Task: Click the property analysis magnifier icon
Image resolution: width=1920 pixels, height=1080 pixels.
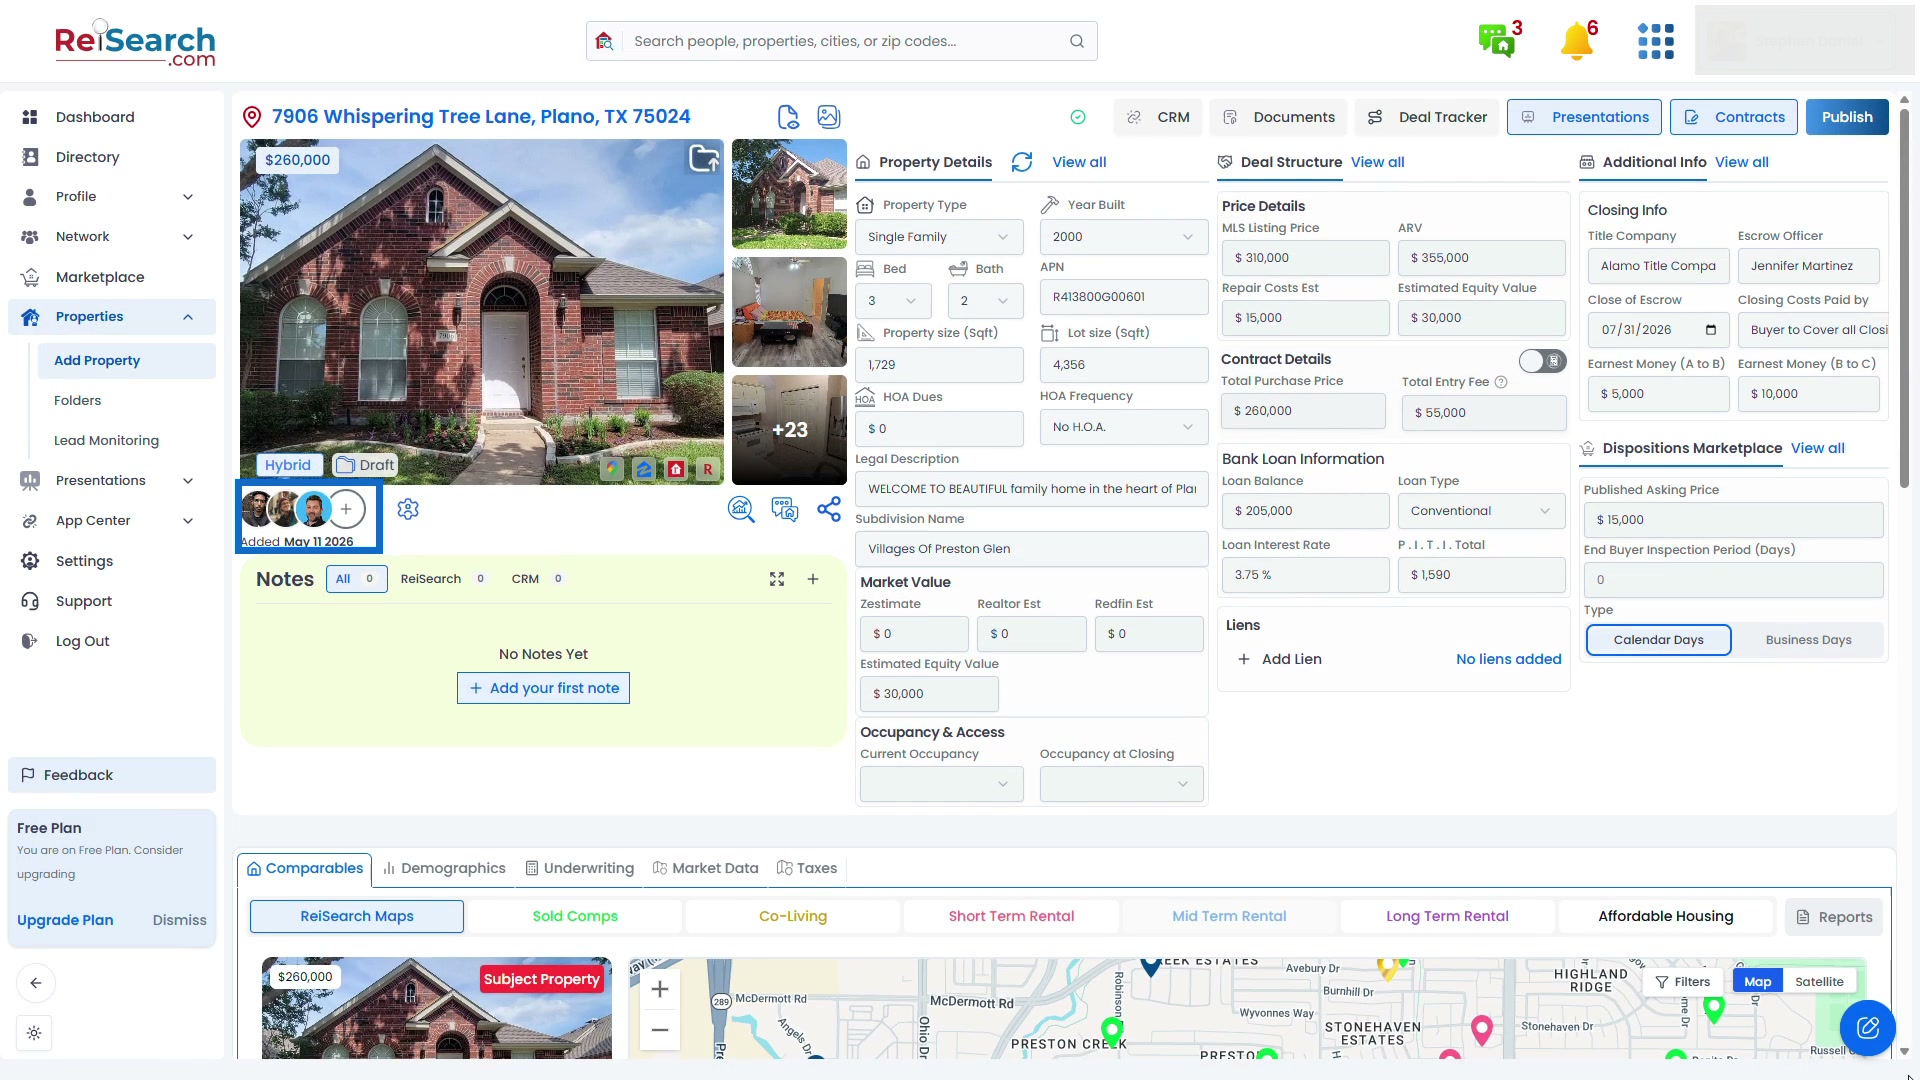Action: click(741, 509)
